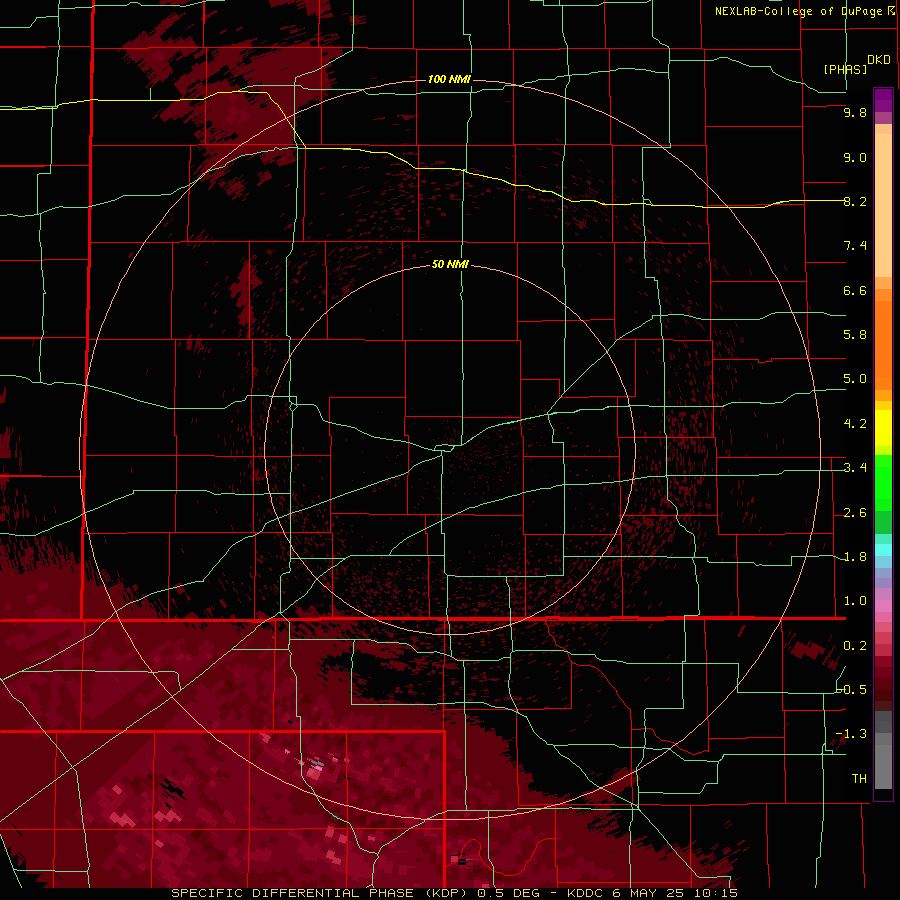Click the "0.2" value on the scale
The width and height of the screenshot is (900, 900).
point(855,646)
